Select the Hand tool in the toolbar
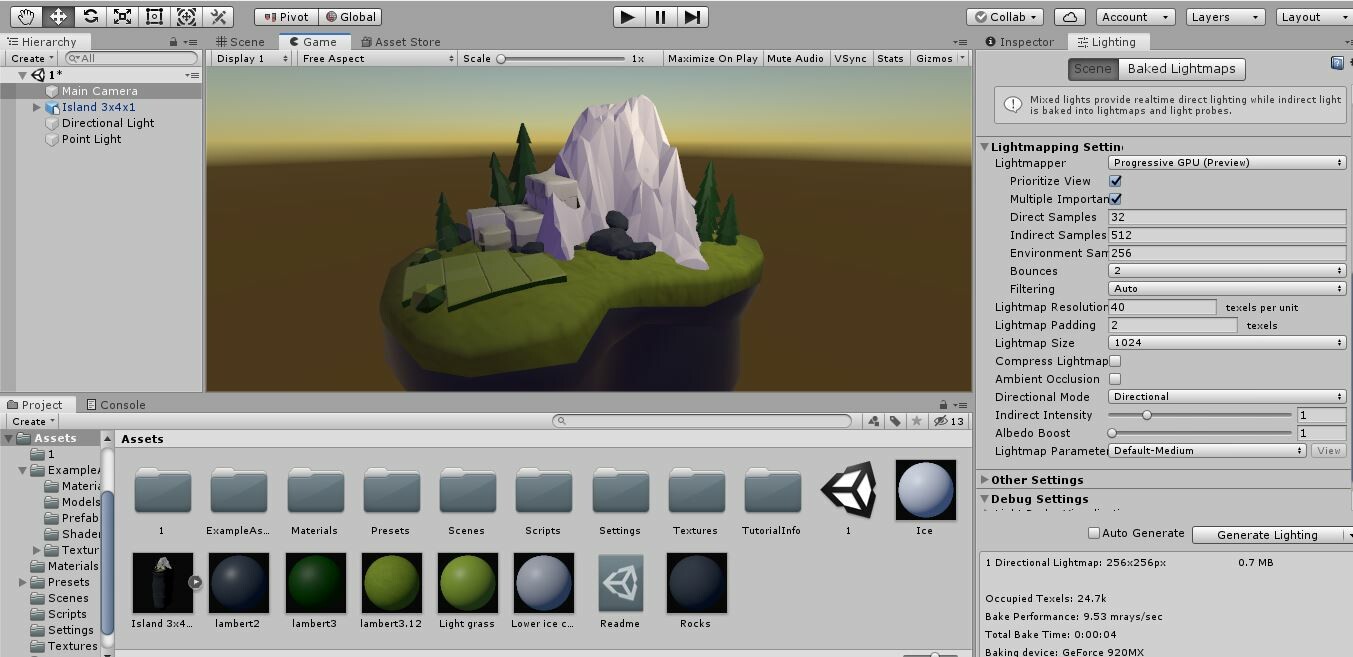This screenshot has width=1353, height=657. click(x=25, y=15)
